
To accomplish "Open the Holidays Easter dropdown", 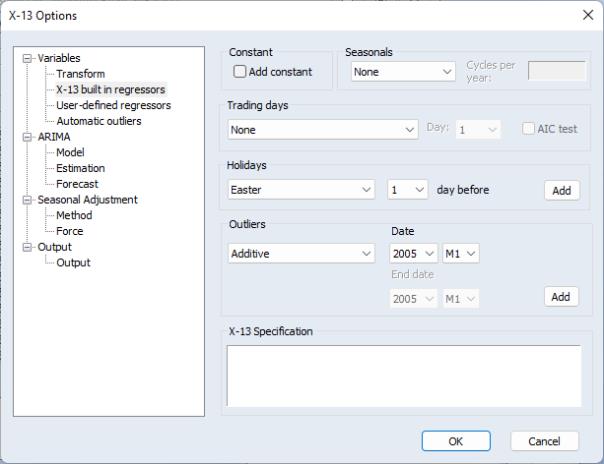I will pos(301,190).
